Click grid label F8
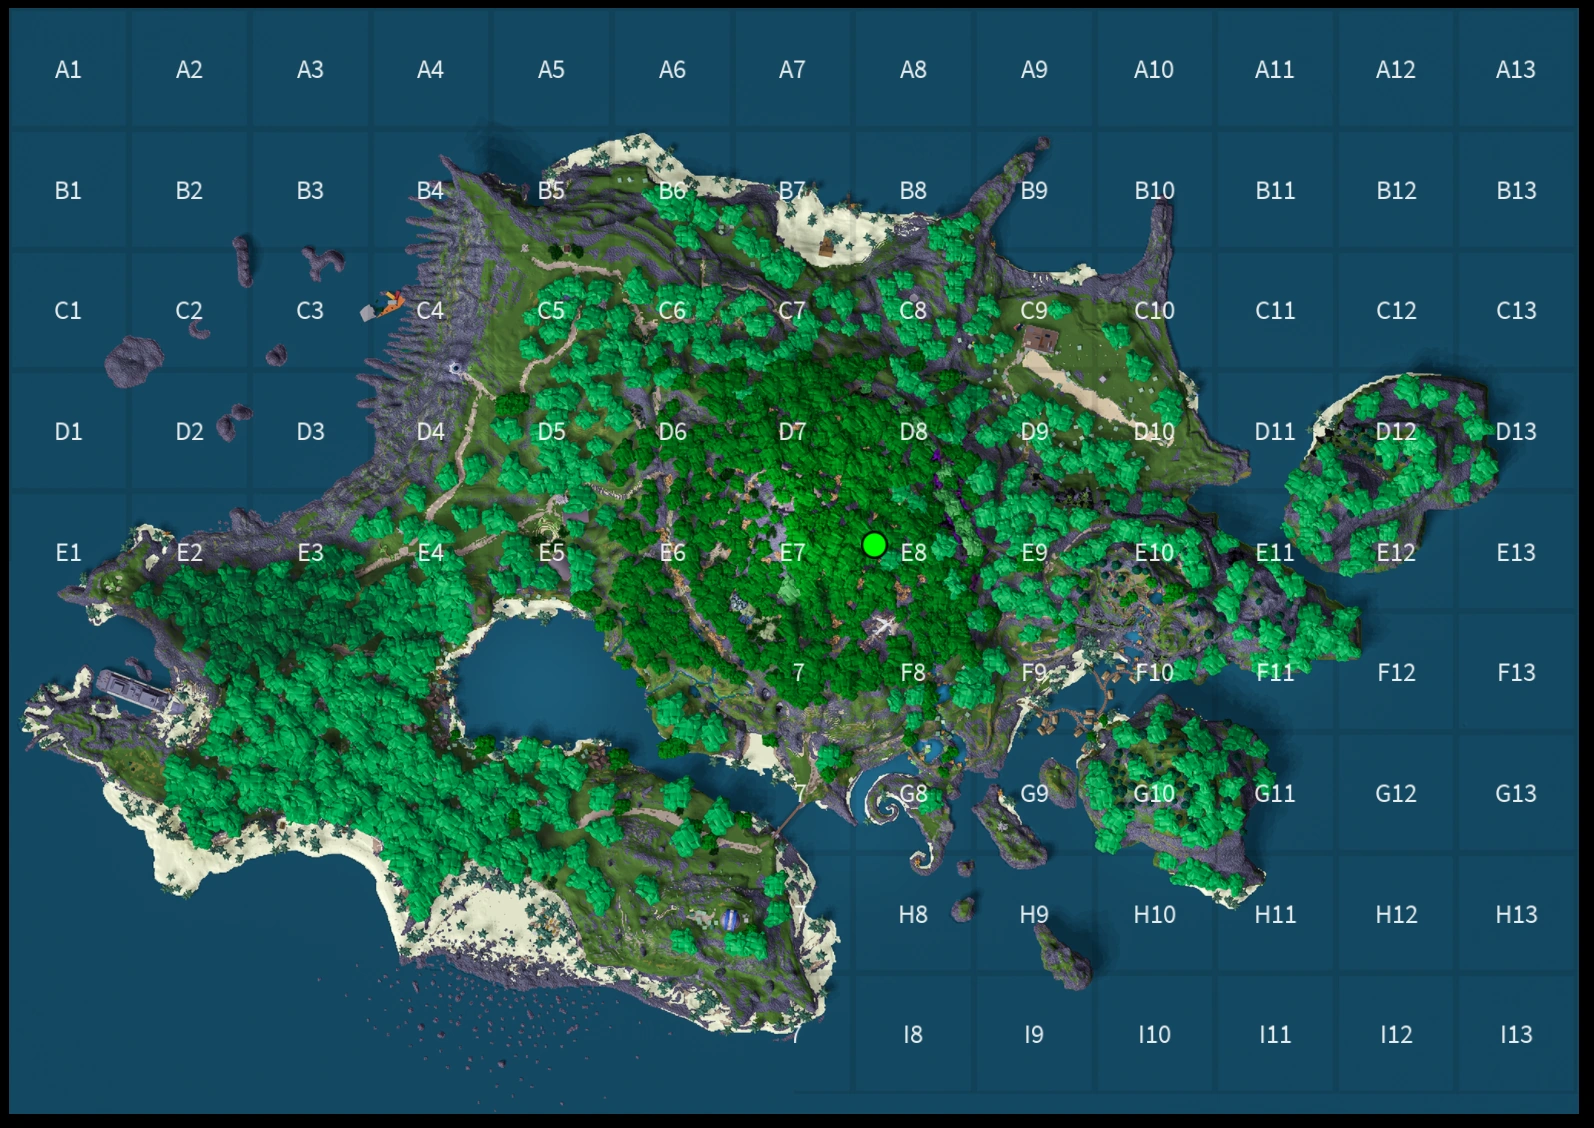 (913, 673)
